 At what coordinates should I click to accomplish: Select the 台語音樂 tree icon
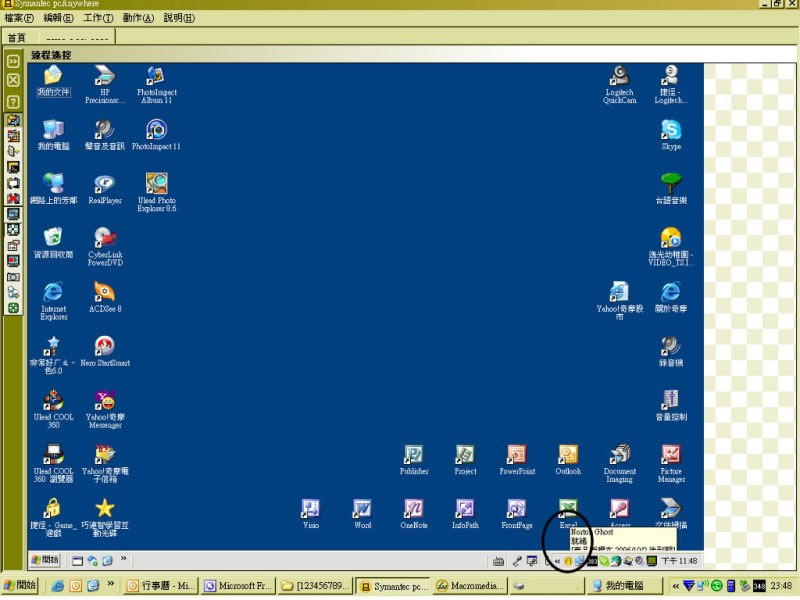(671, 189)
